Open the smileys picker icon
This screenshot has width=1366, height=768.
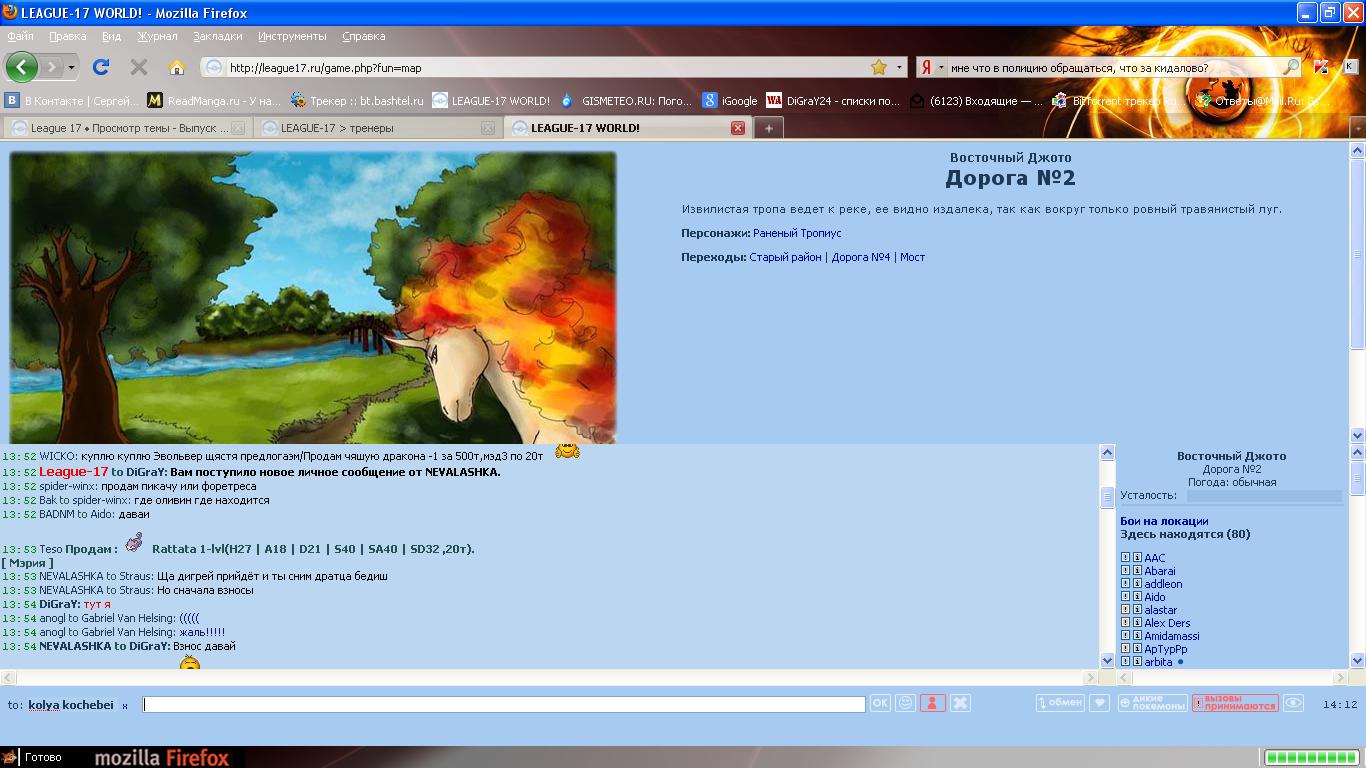905,703
